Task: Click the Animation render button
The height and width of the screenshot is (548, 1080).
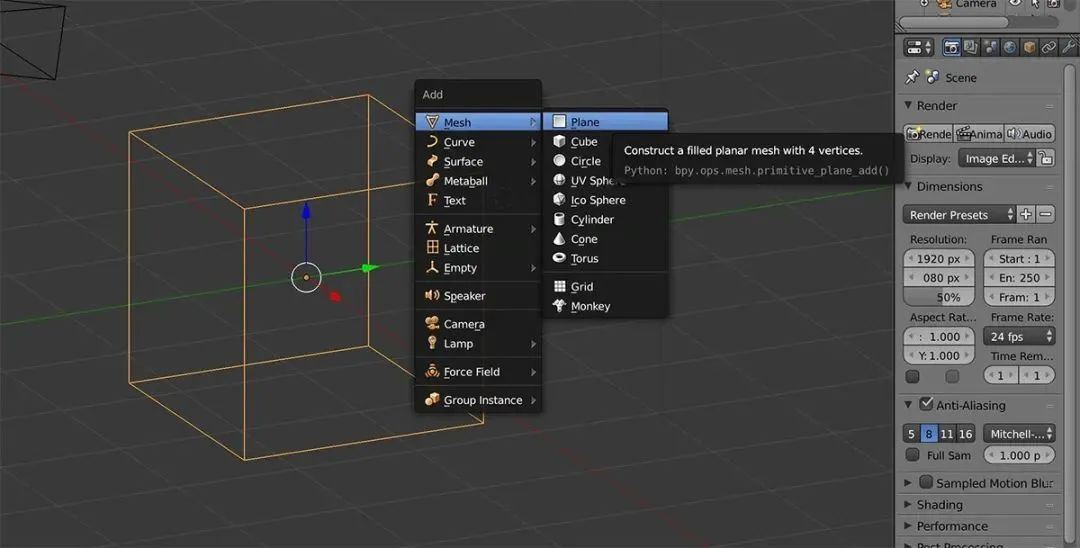Action: (979, 134)
